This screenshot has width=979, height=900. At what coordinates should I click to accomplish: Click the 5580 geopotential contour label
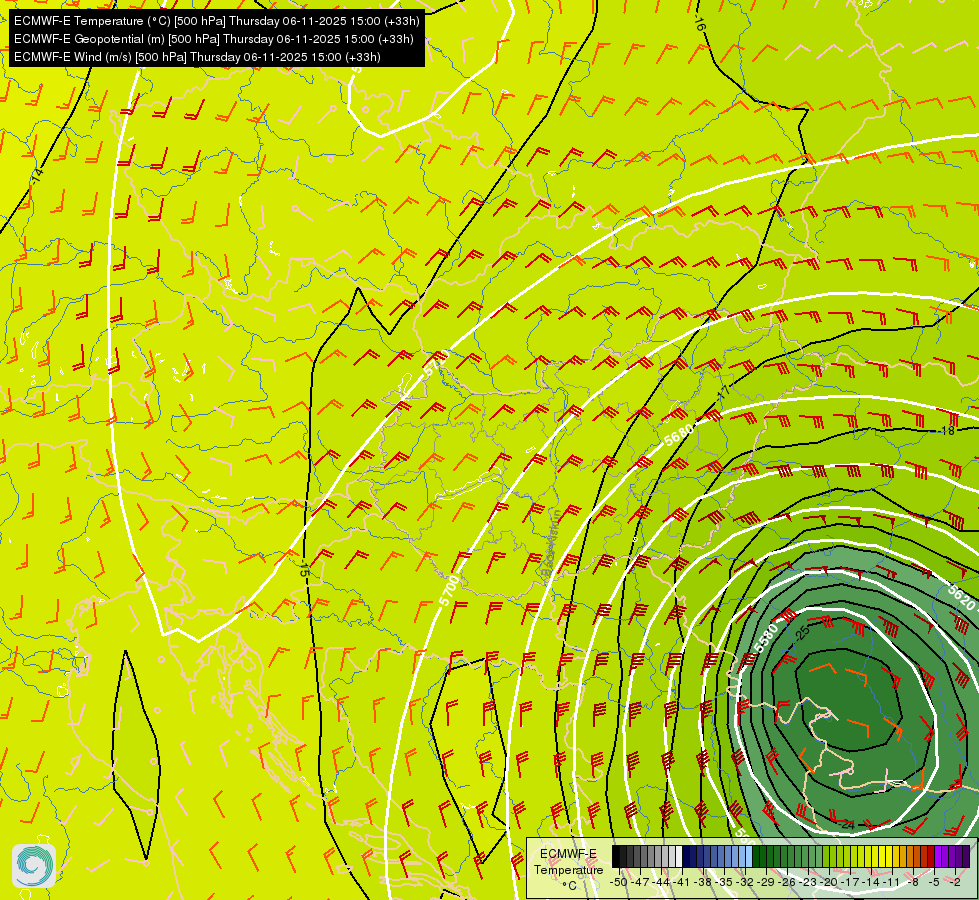point(766,638)
